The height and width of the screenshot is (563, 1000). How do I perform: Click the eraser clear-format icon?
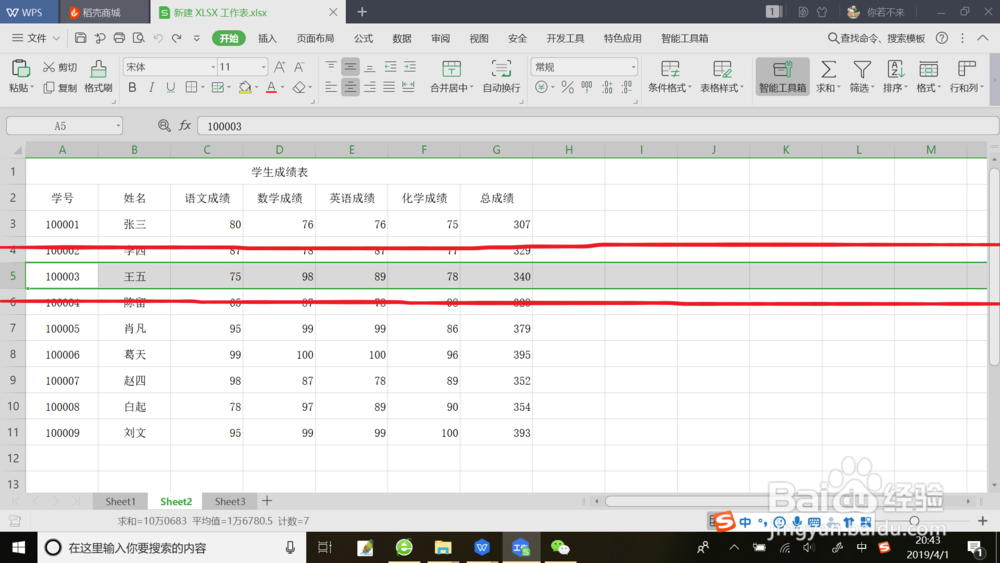point(298,87)
